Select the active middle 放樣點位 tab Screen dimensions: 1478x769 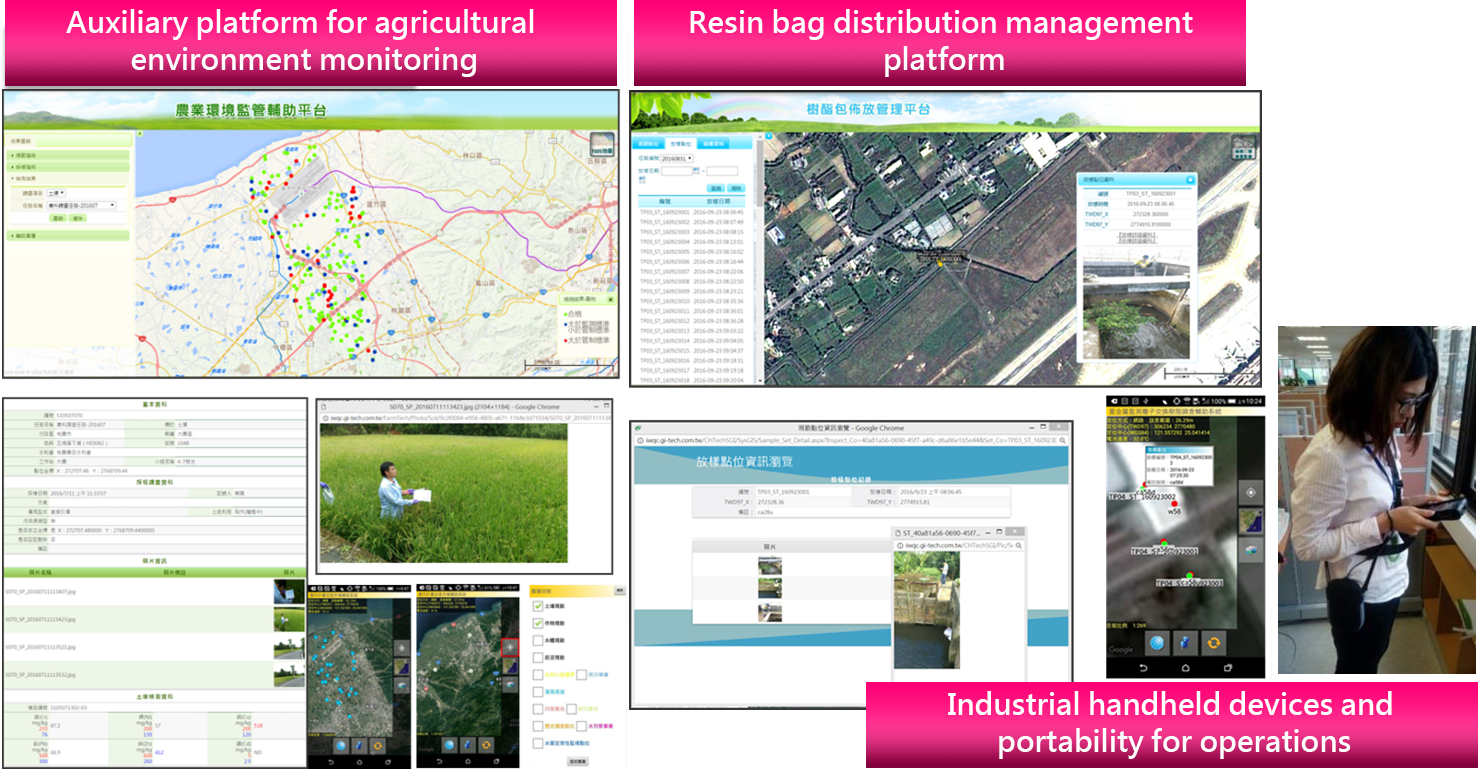681,144
